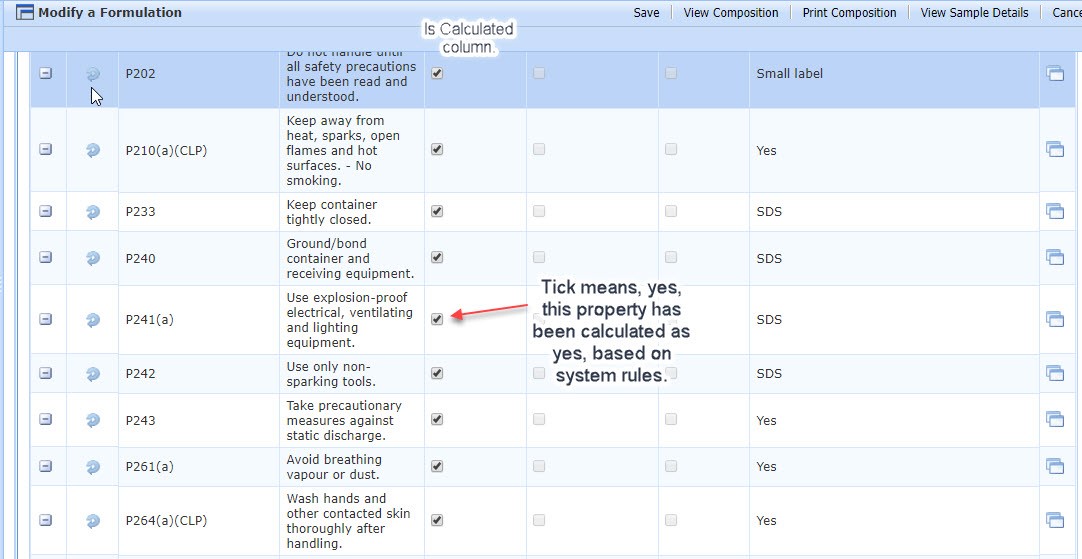Click the refresh icon in the P210(a)(CLP) row
This screenshot has width=1082, height=559.
point(93,150)
